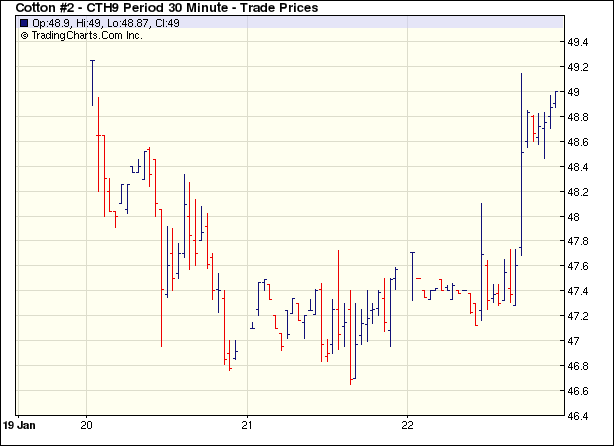This screenshot has height=446, width=614.
Task: Select the 22 date label on time axis
Action: 408,424
